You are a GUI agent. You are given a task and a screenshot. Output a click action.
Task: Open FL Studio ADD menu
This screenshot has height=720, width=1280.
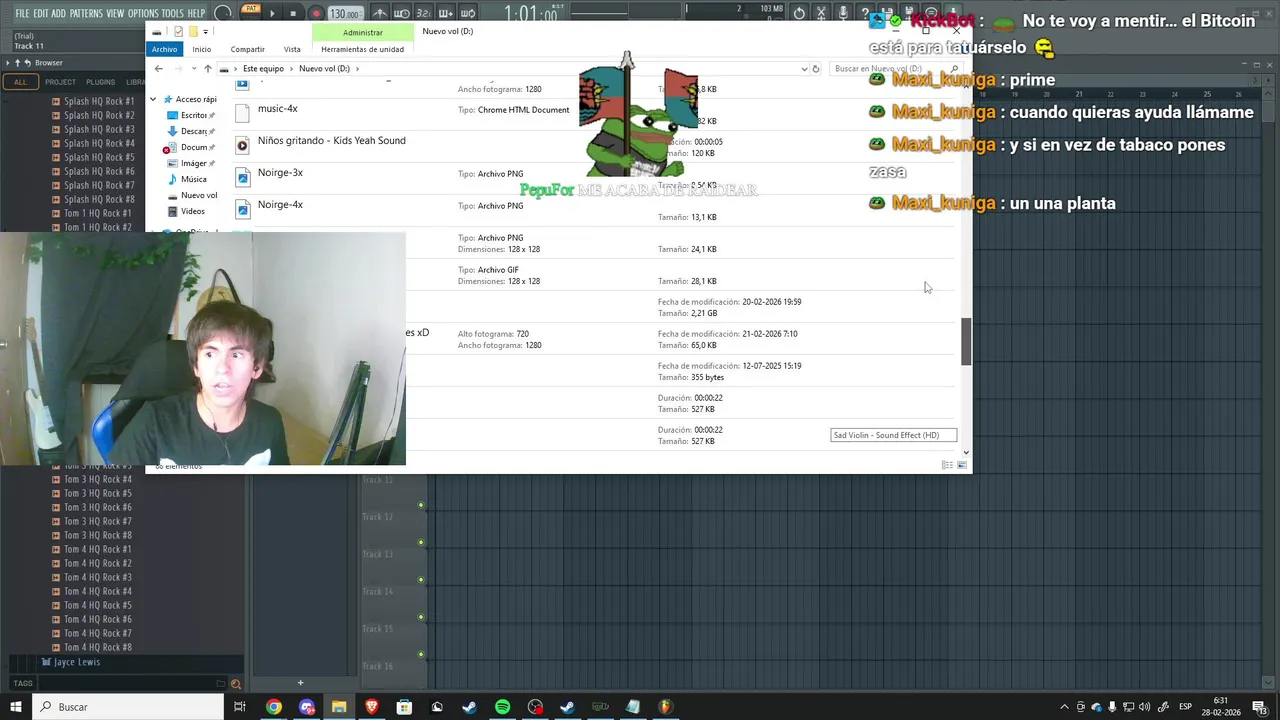59,13
